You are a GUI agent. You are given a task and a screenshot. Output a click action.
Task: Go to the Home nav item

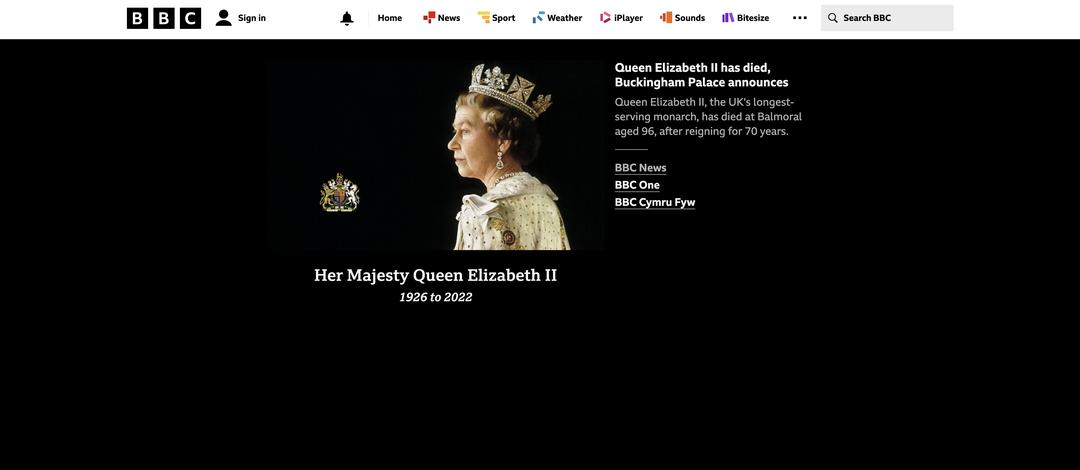[x=390, y=18]
